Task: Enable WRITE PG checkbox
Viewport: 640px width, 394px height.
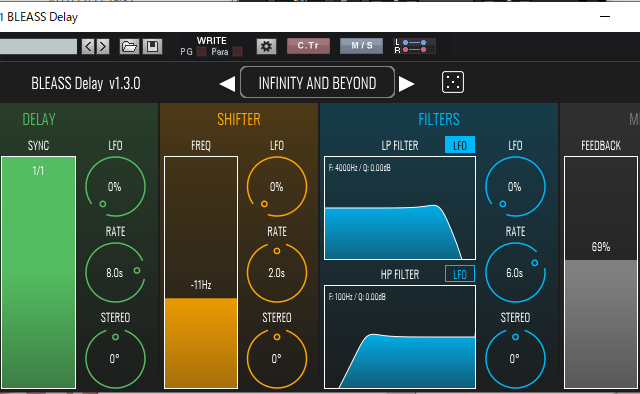Action: (x=201, y=52)
